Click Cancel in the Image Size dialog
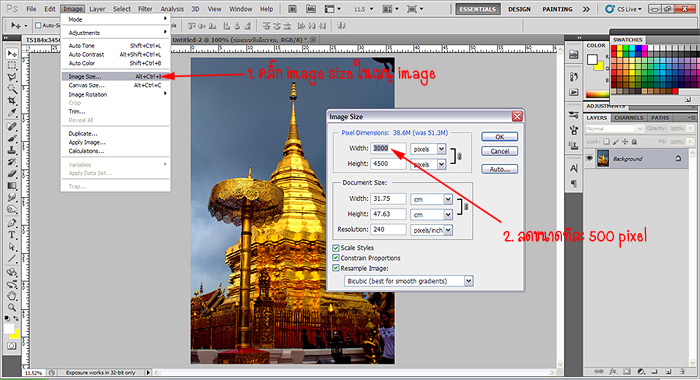The image size is (700, 380). 500,151
